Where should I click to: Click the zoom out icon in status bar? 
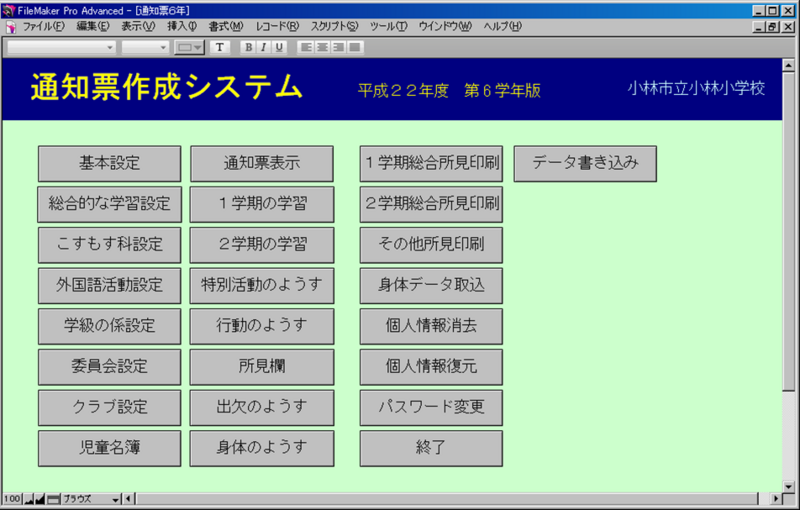pyautogui.click(x=29, y=498)
